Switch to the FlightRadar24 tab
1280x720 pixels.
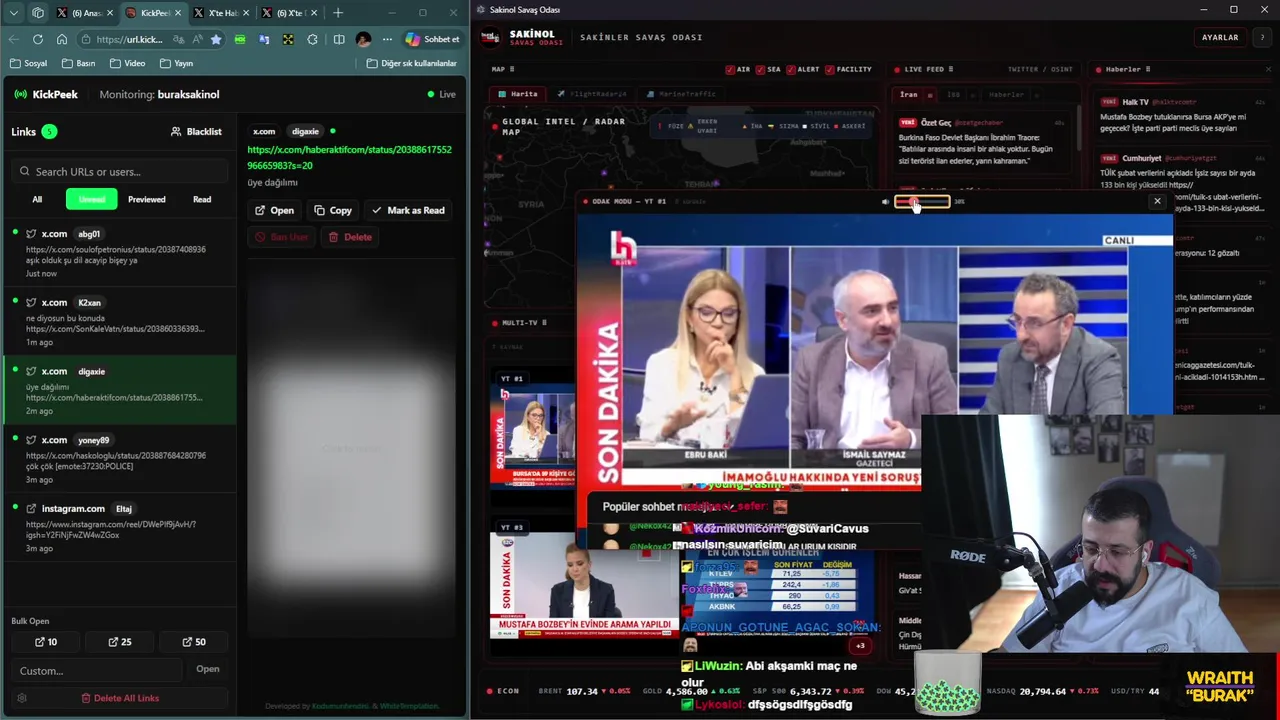point(593,94)
